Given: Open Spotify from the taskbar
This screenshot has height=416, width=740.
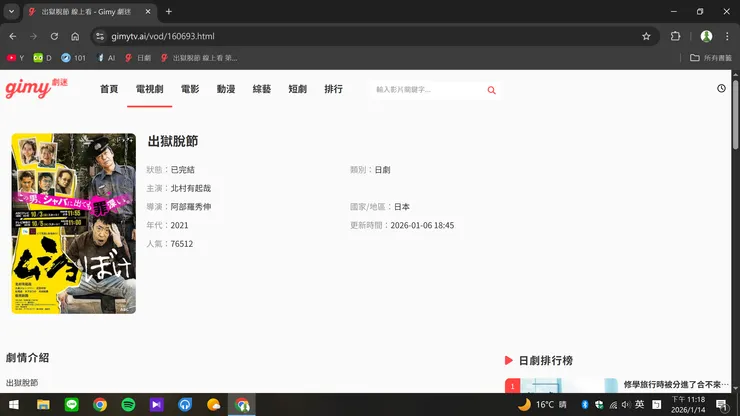Looking at the screenshot, I should (x=128, y=405).
